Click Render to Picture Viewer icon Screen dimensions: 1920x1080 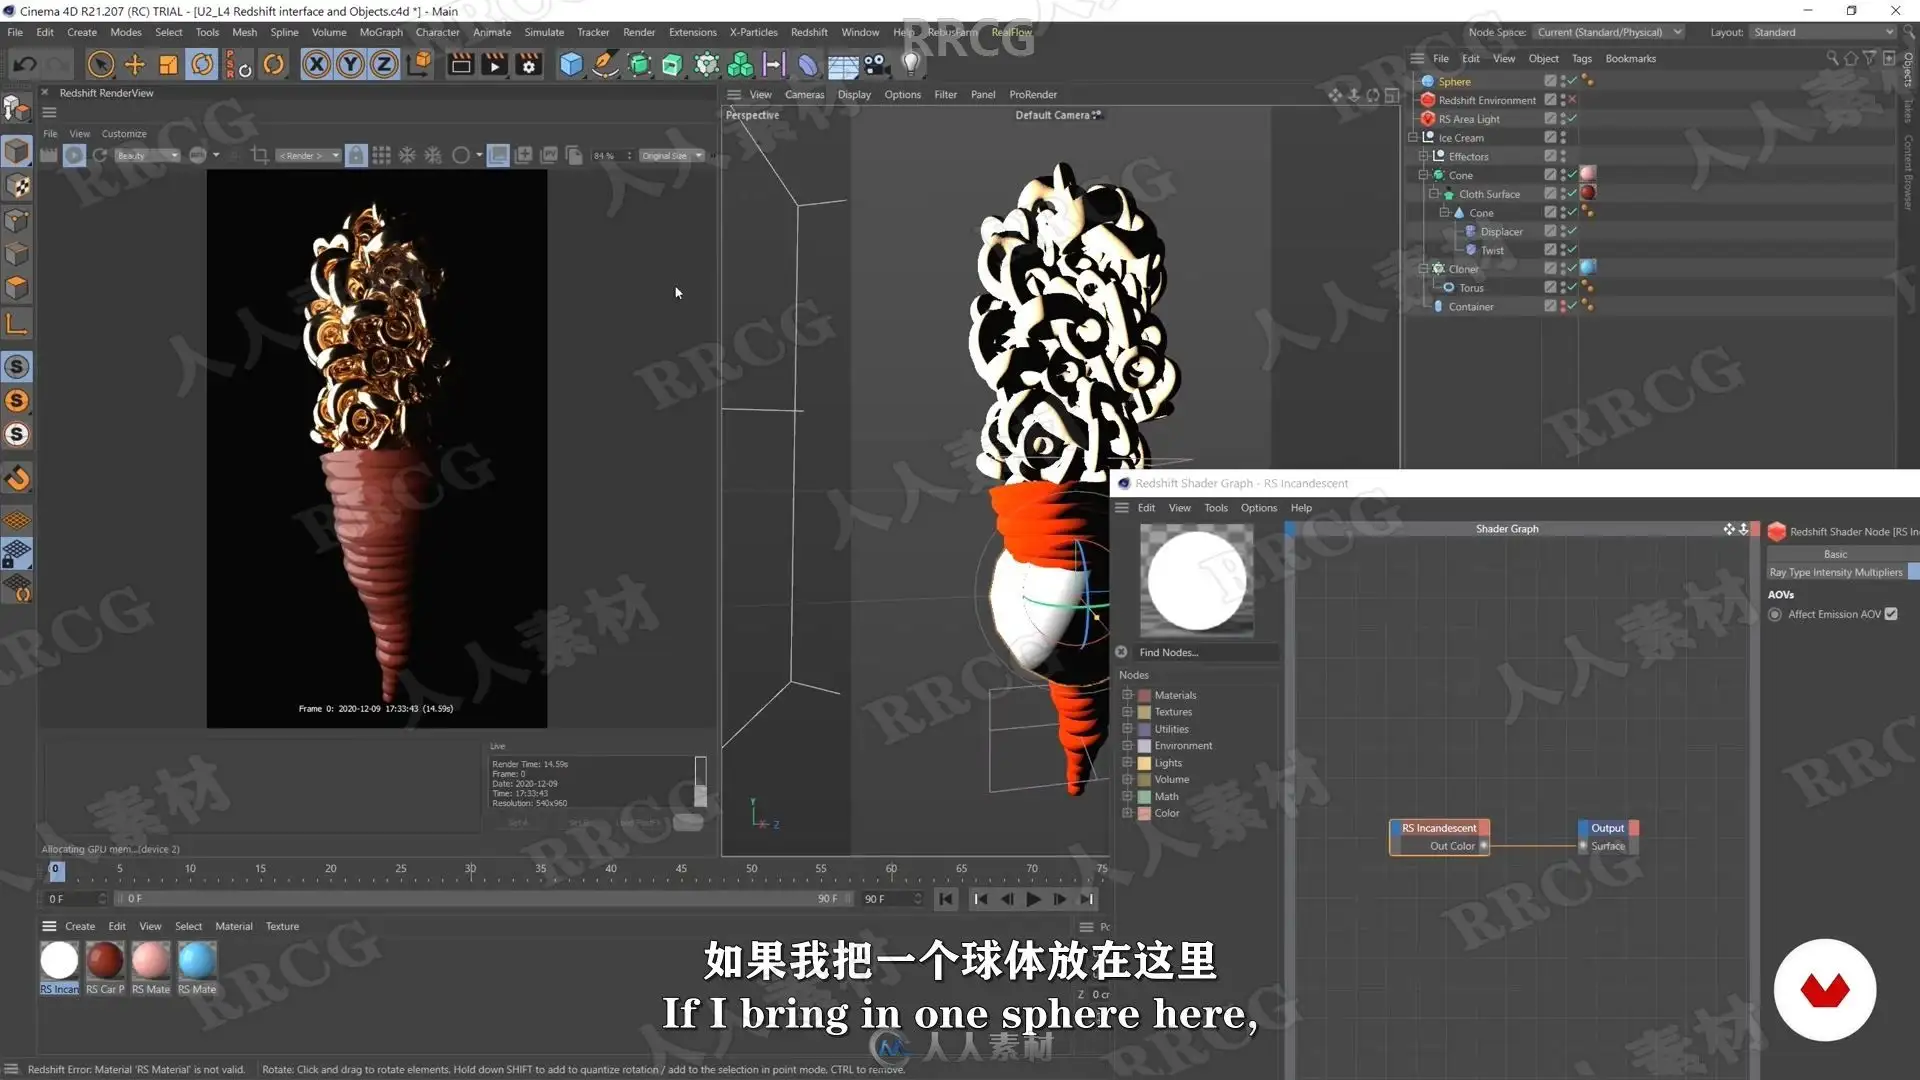click(x=495, y=65)
